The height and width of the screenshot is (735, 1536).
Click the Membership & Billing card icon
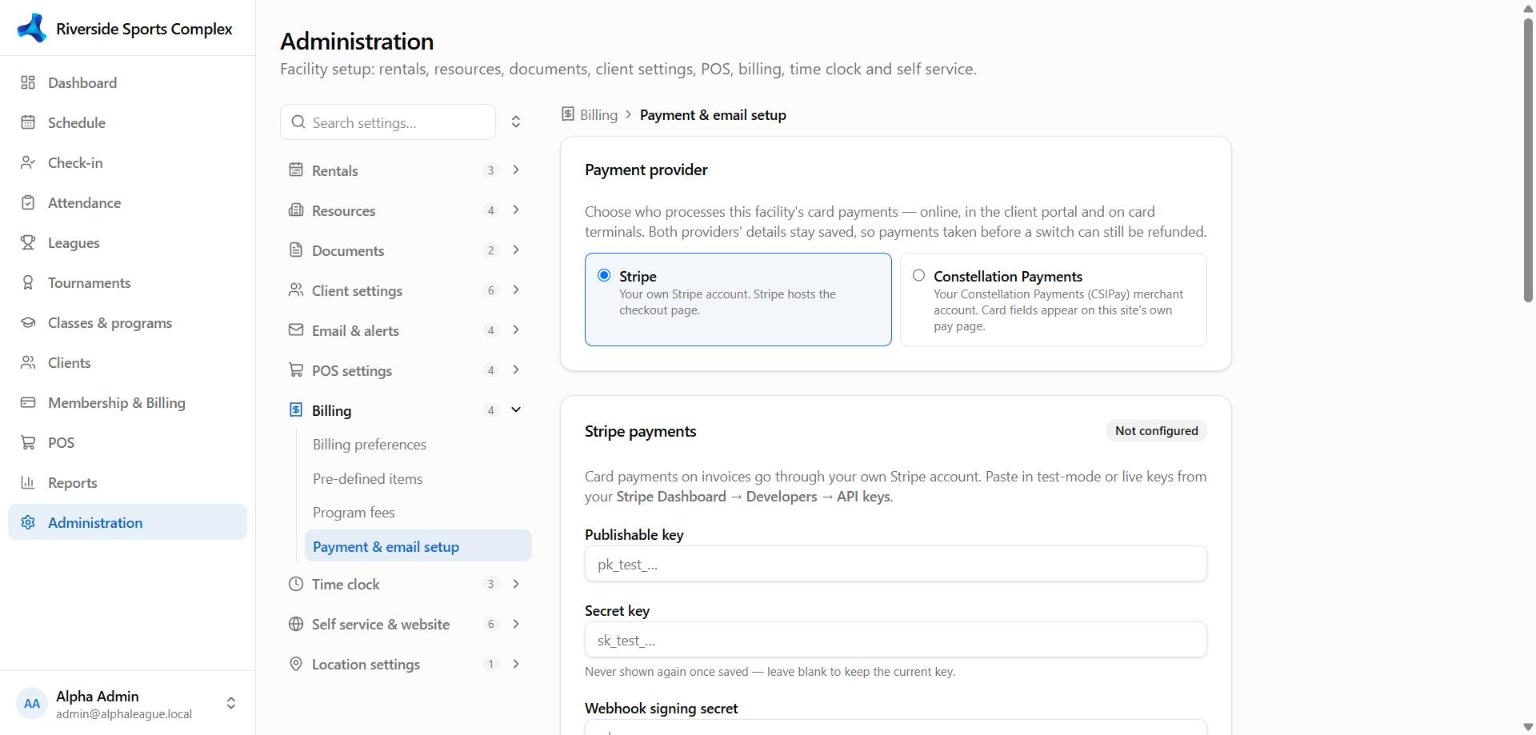28,403
